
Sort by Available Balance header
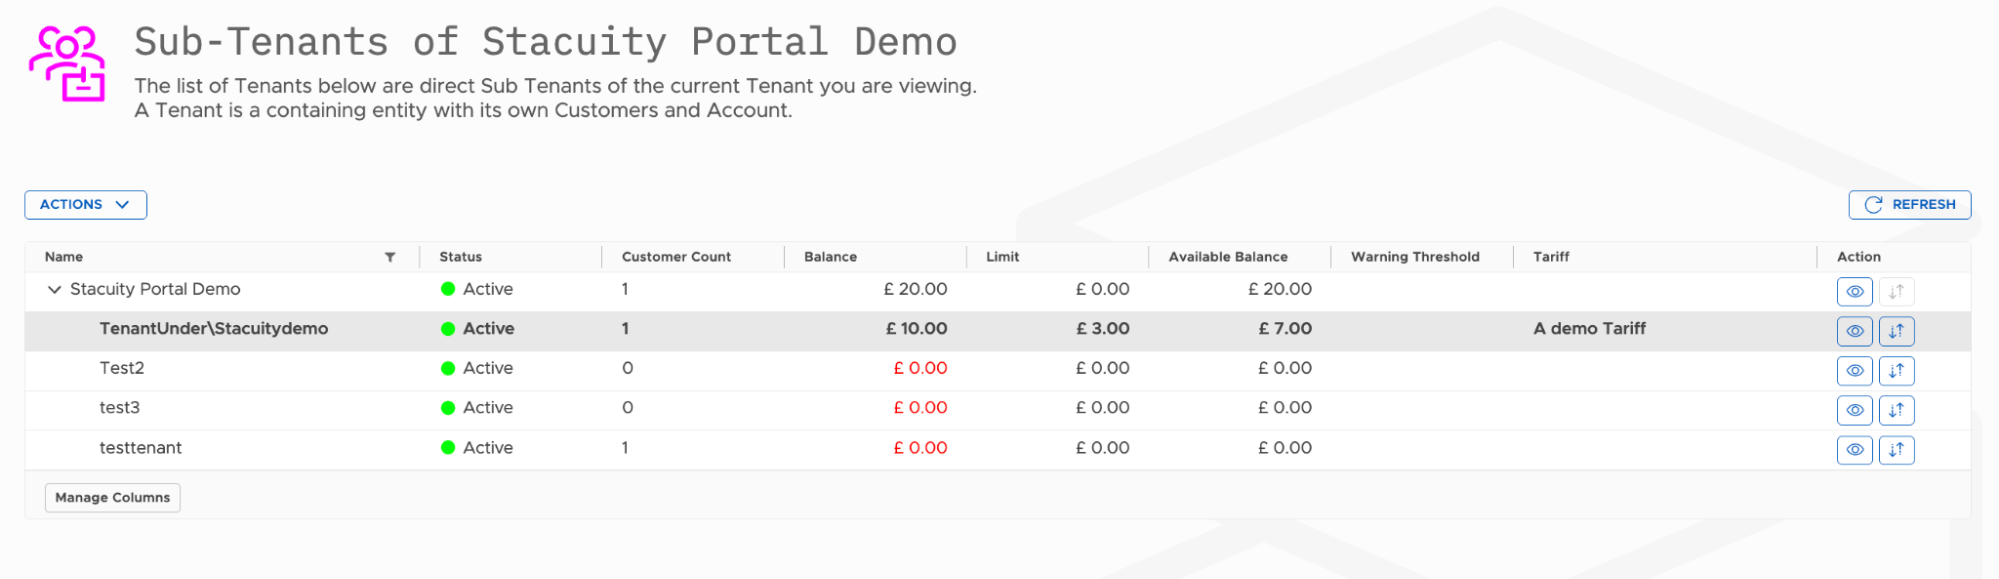[x=1228, y=257]
